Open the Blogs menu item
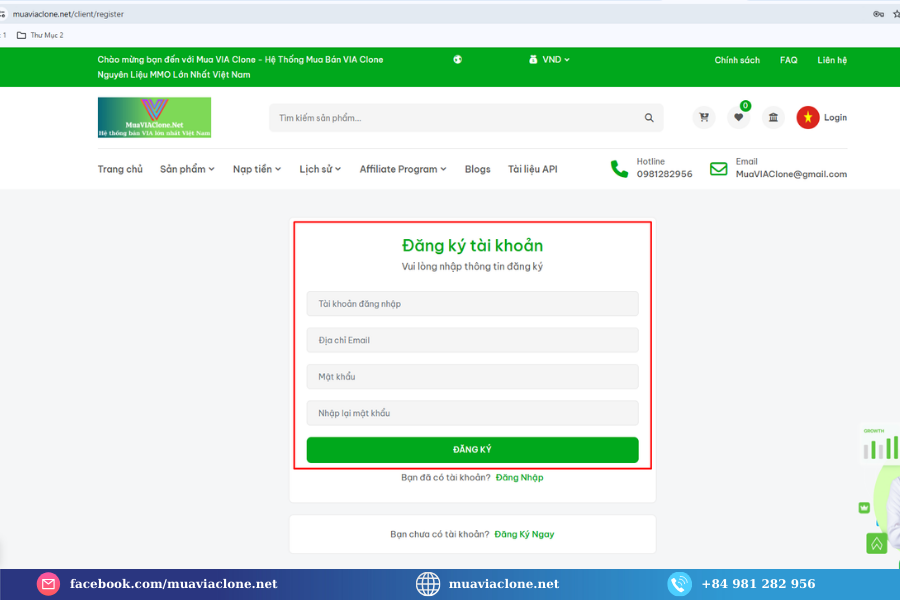The image size is (900, 600). 477,169
